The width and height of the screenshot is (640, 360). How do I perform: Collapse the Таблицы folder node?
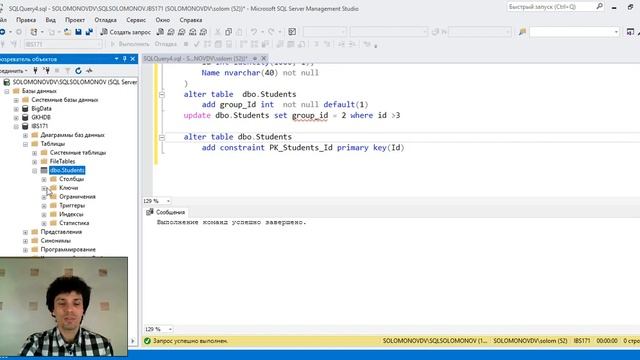point(25,144)
